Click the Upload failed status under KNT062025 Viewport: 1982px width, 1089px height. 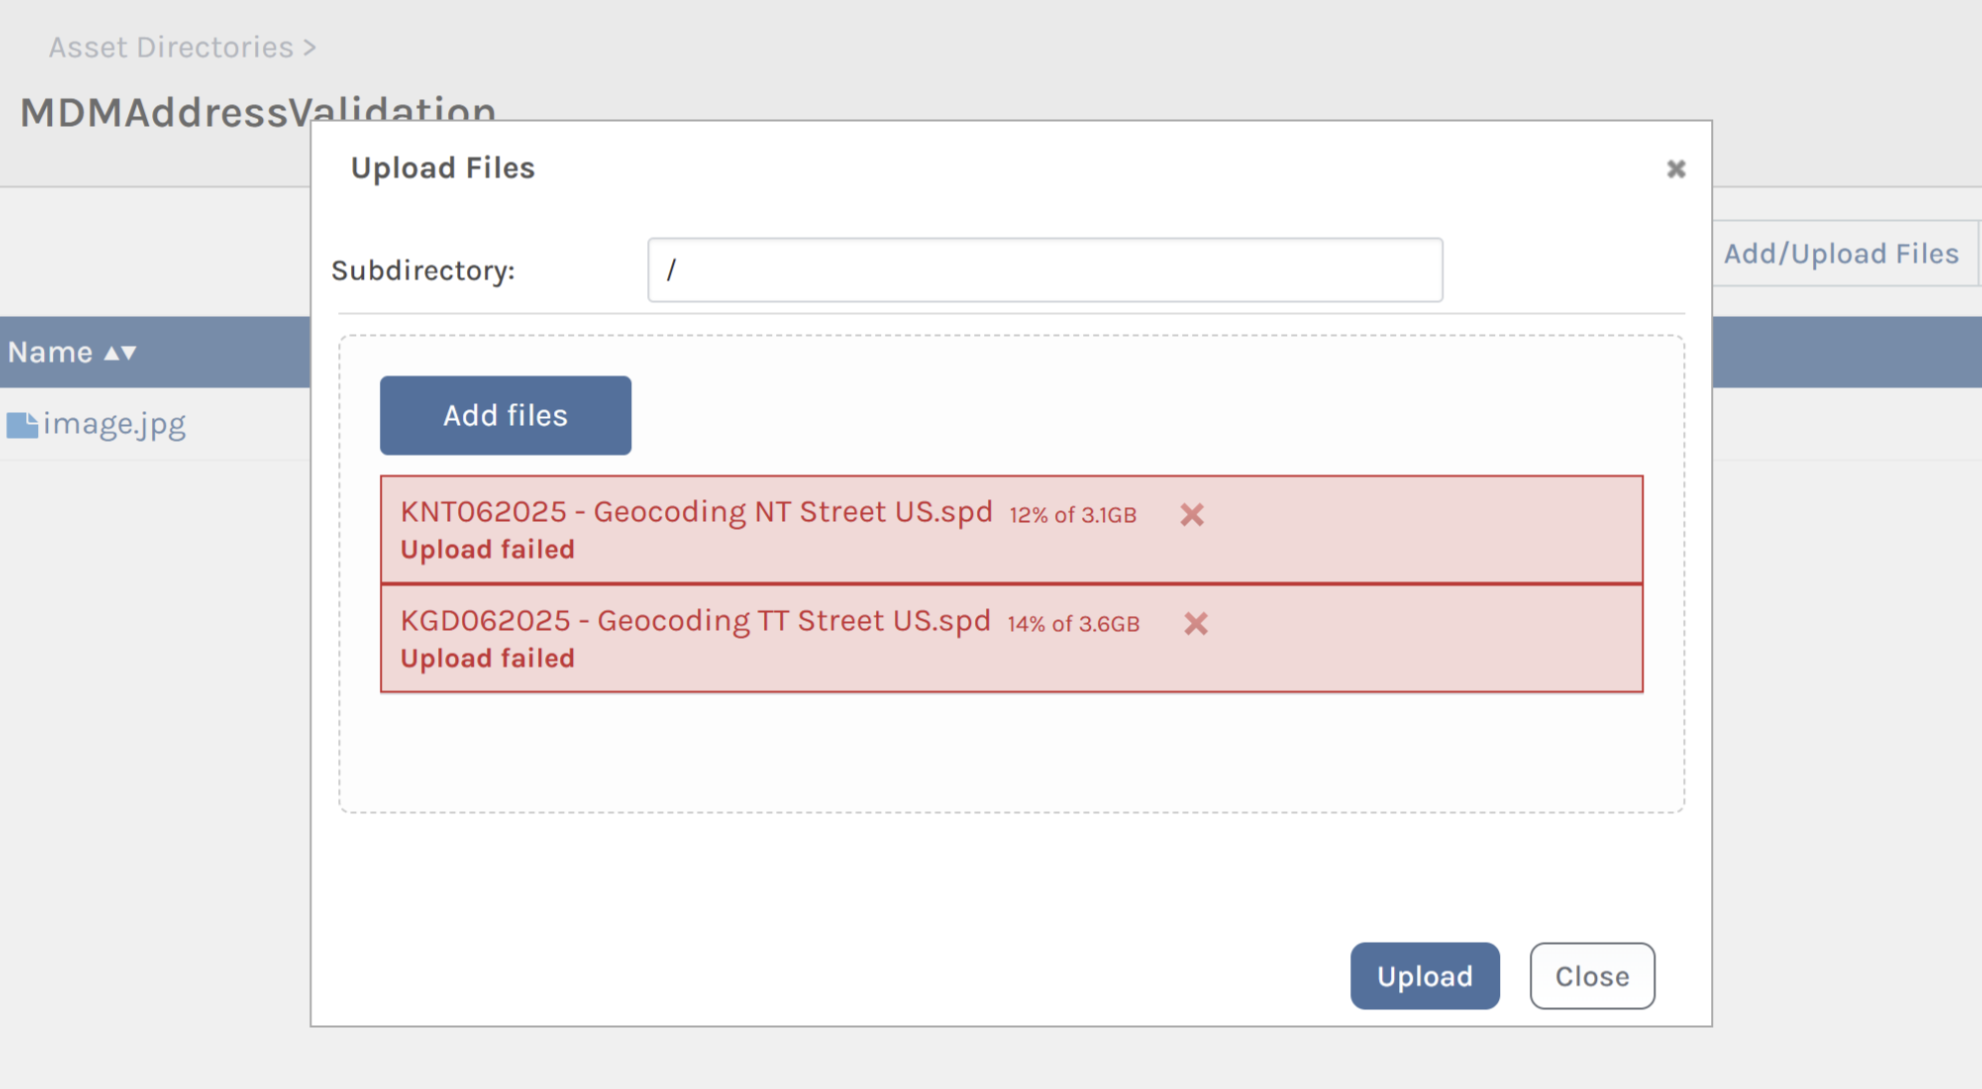487,550
